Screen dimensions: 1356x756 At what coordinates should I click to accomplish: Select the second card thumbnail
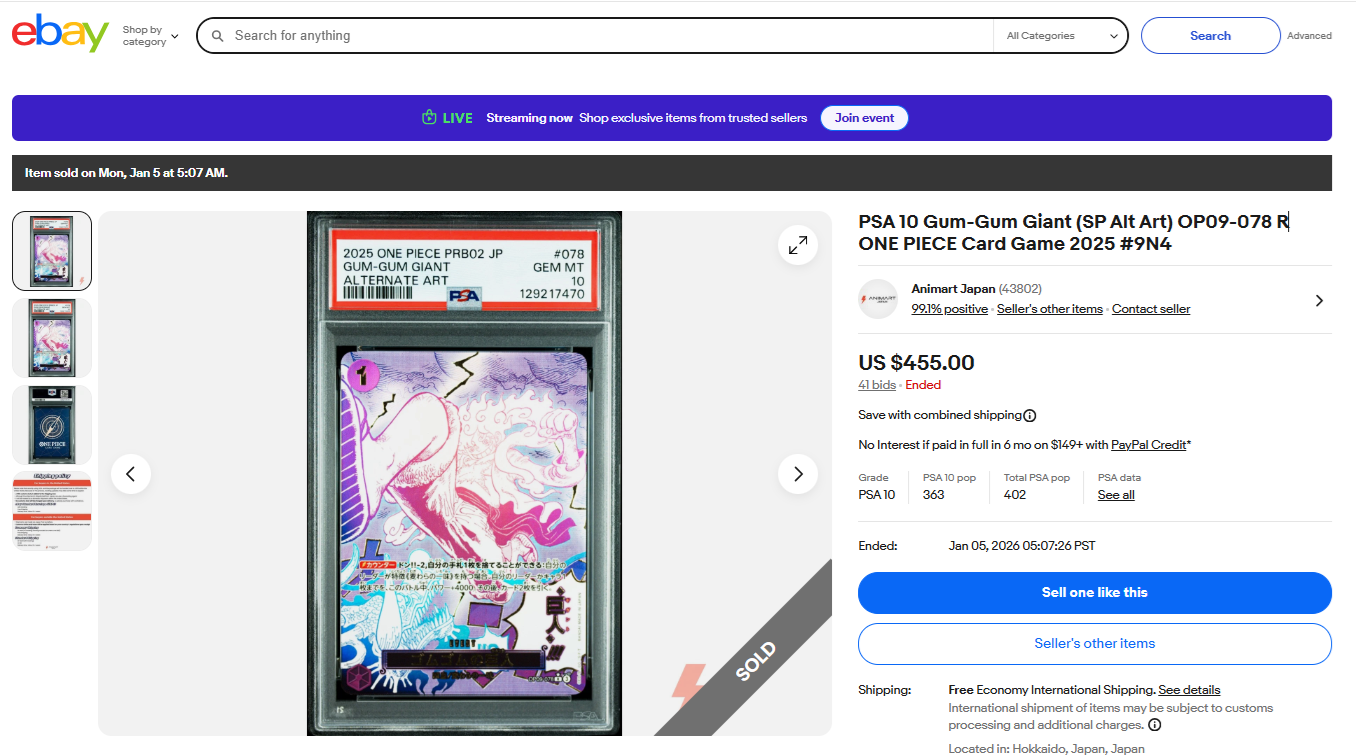[52, 337]
